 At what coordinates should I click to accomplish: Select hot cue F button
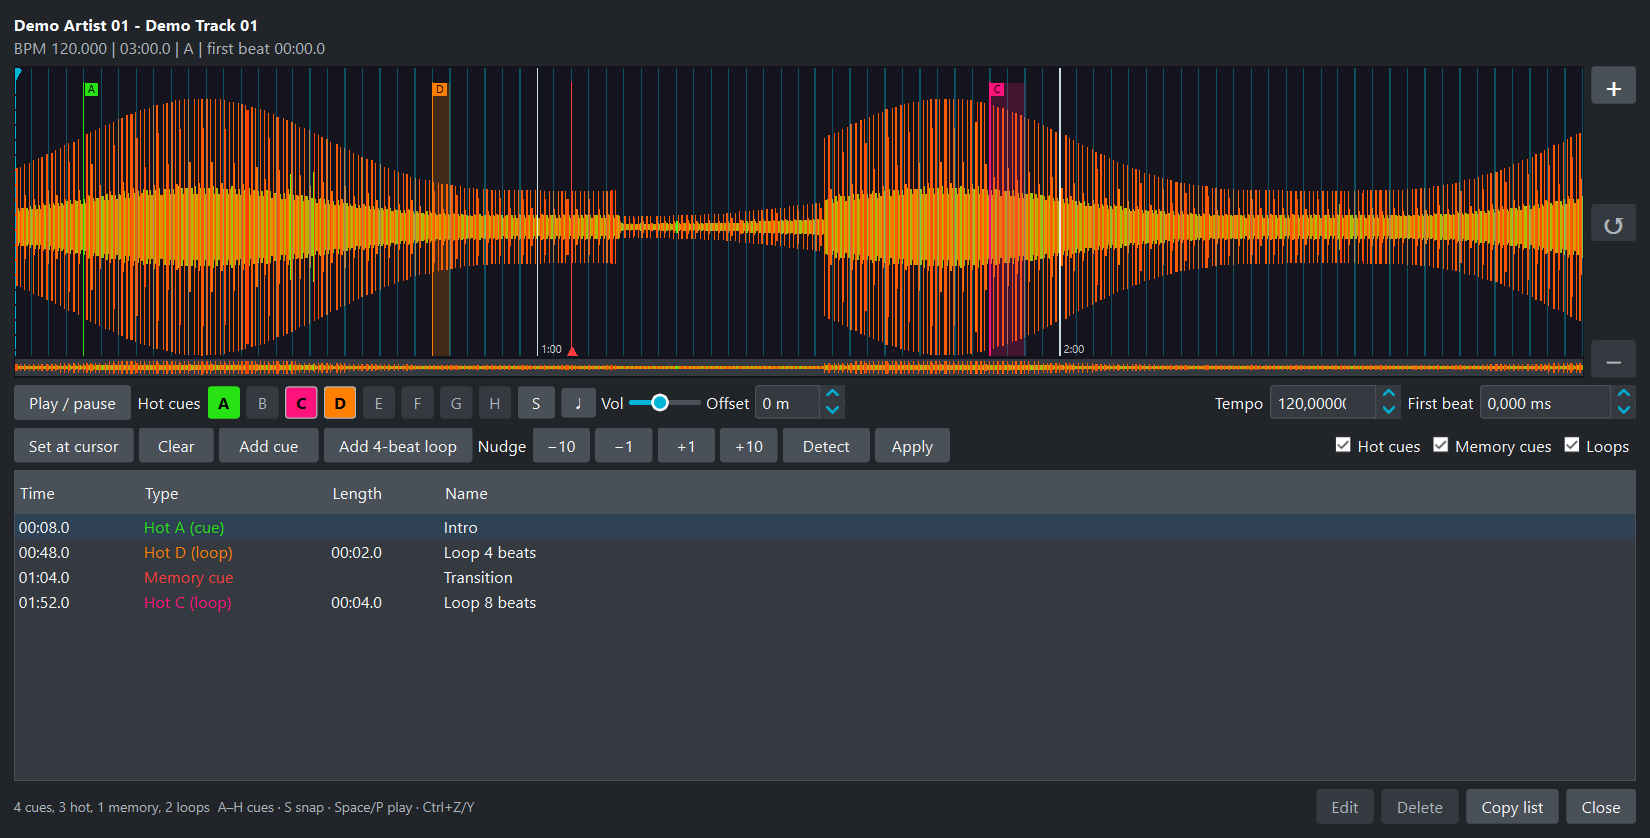[x=417, y=403]
